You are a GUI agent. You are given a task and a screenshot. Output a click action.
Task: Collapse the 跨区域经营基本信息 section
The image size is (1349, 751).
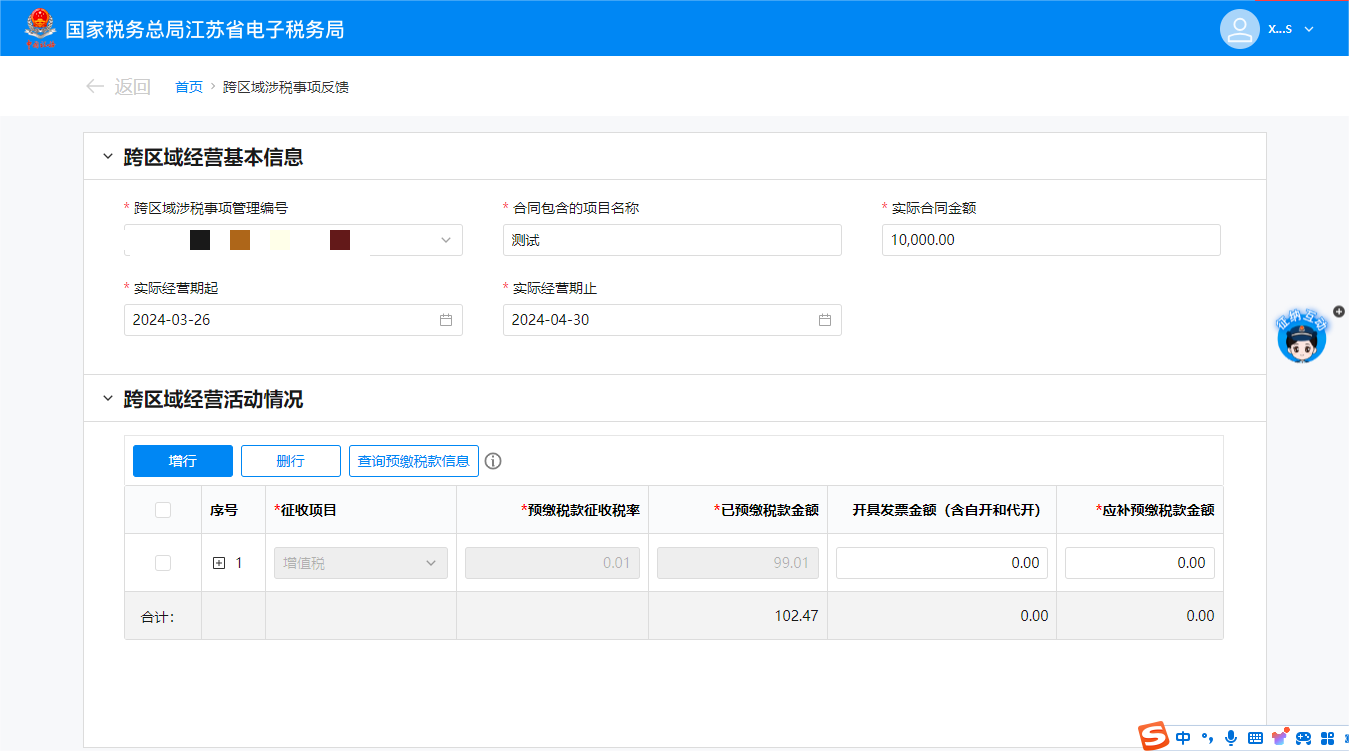(108, 157)
